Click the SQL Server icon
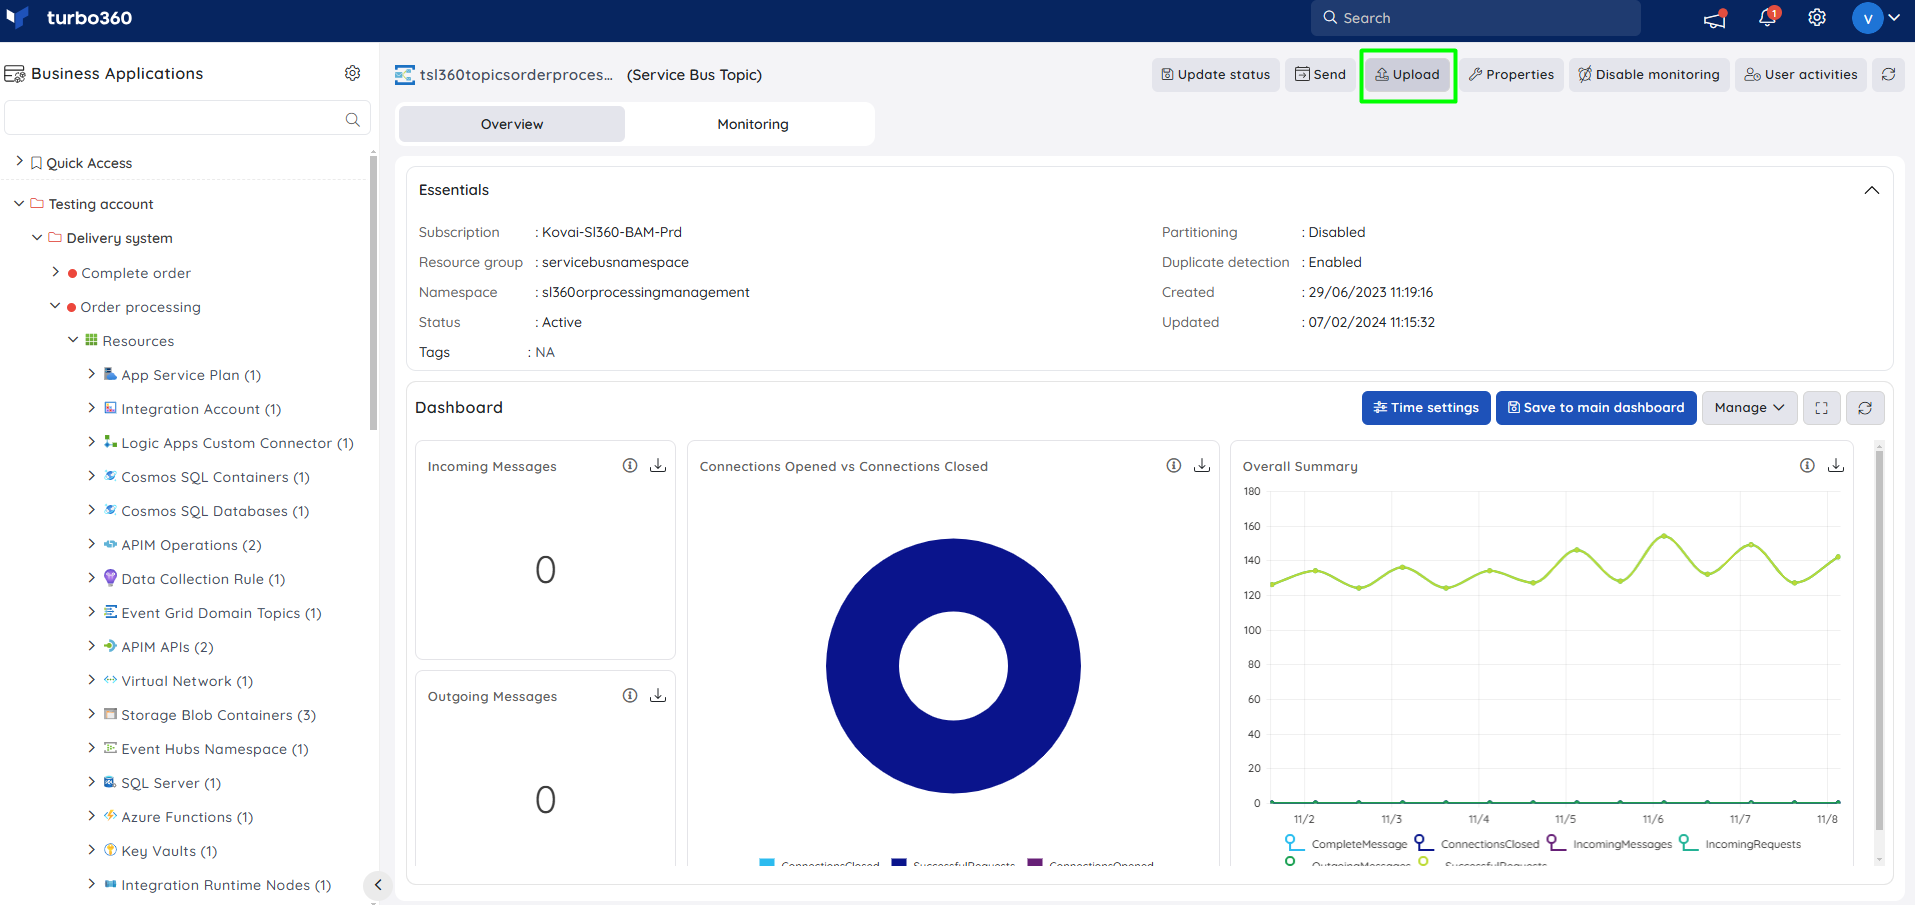 pos(110,782)
